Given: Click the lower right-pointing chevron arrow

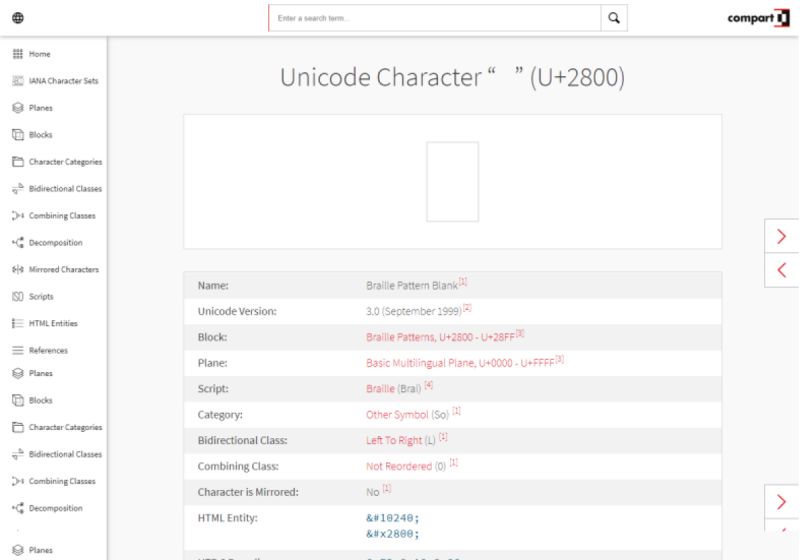Looking at the screenshot, I should 781,502.
